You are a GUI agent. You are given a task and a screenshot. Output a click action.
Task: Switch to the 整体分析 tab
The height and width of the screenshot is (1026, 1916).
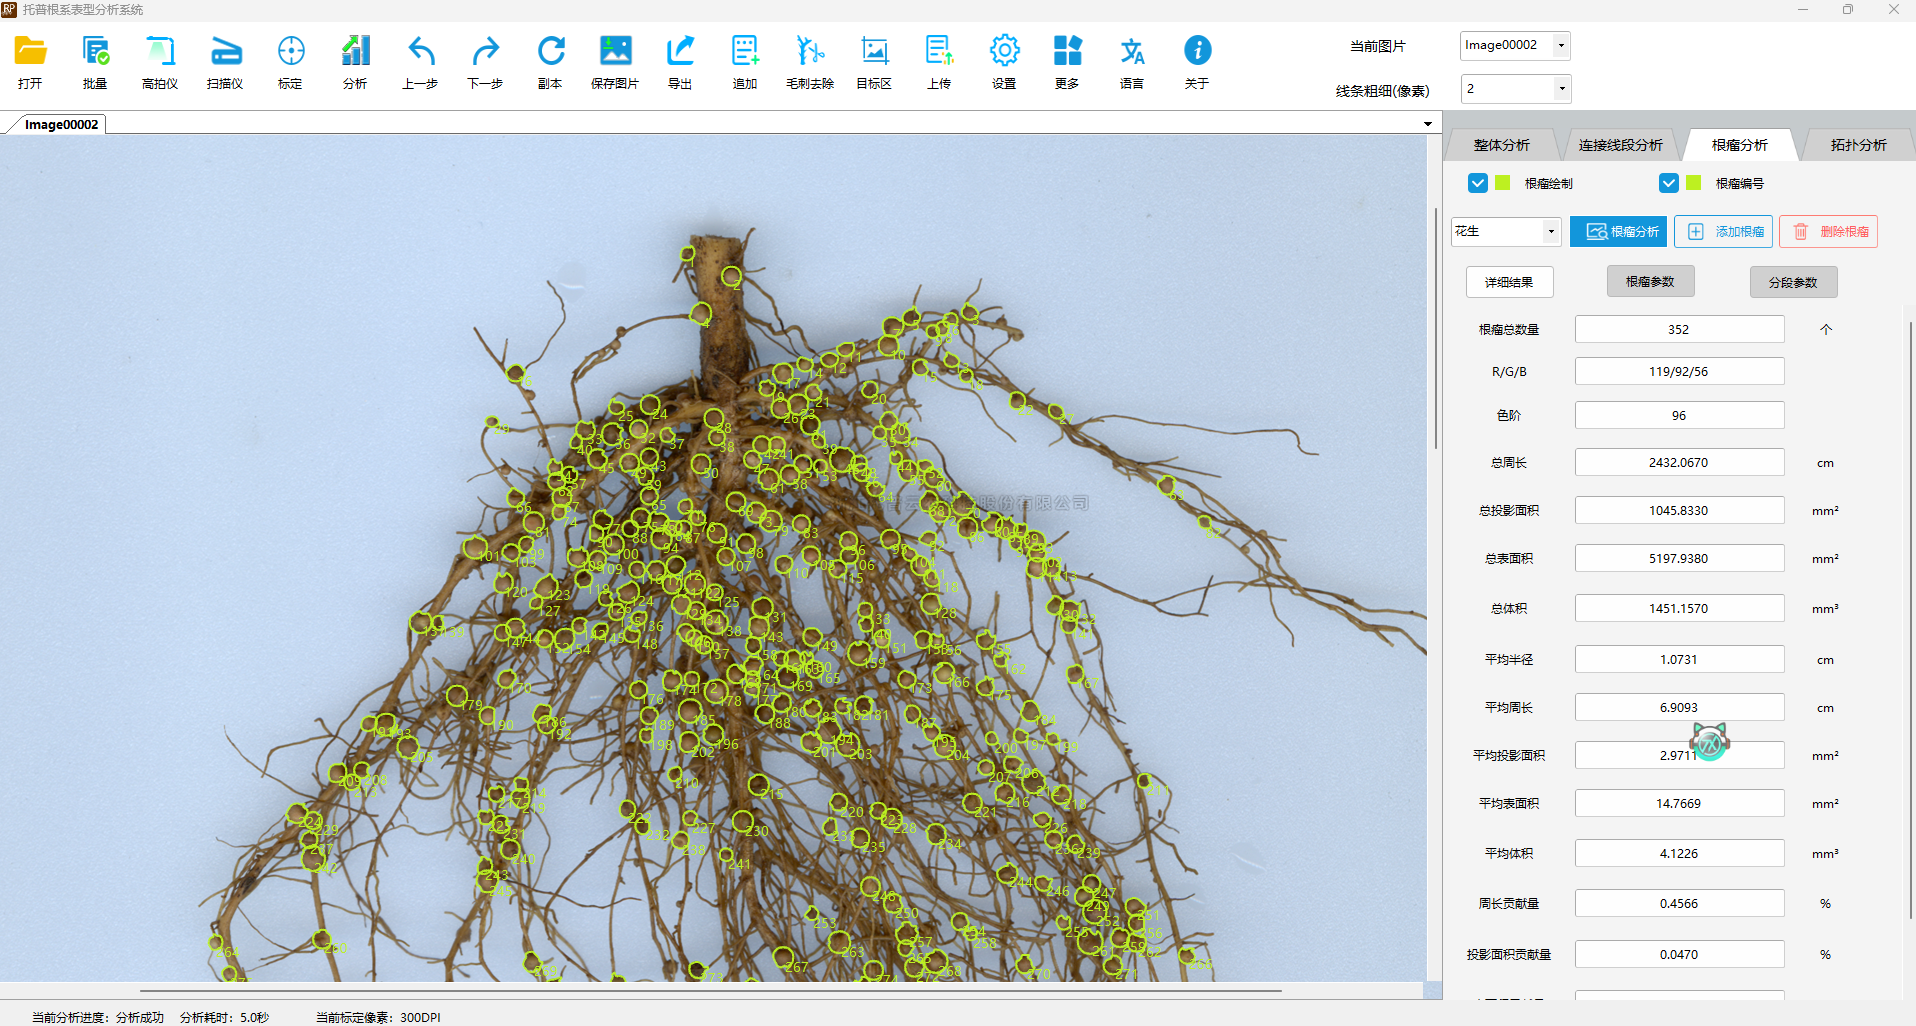(x=1501, y=145)
